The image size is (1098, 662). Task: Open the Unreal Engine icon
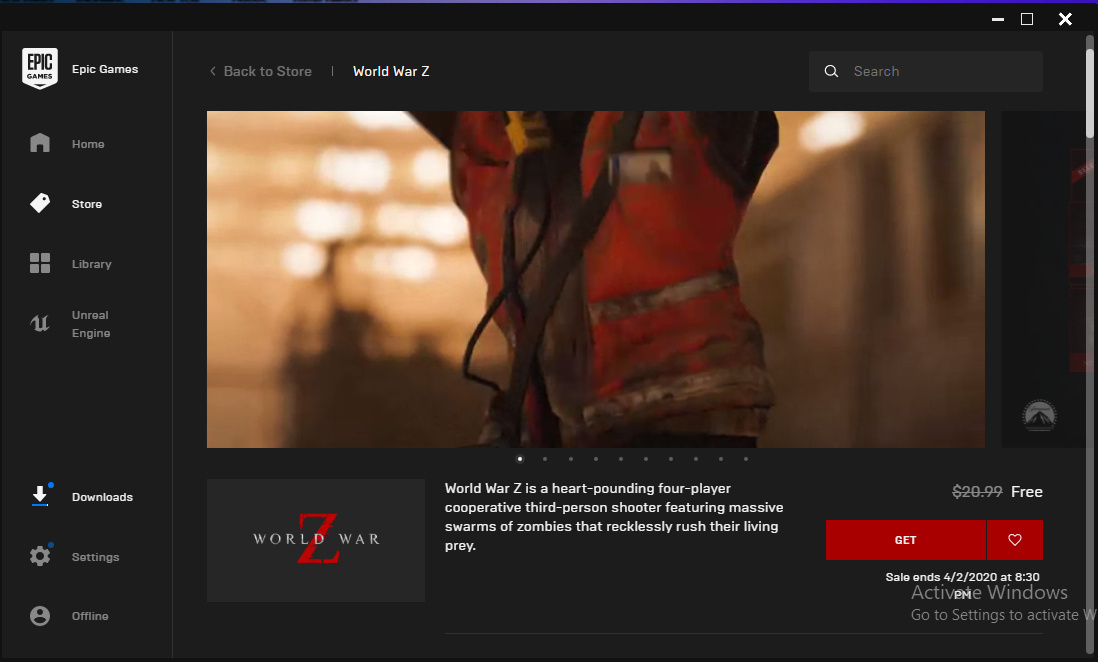click(40, 323)
